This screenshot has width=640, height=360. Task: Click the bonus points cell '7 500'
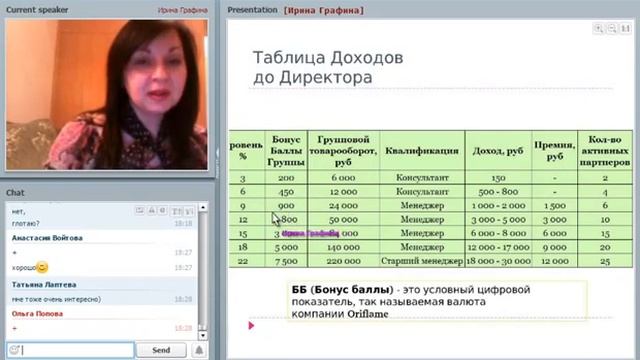tap(286, 261)
